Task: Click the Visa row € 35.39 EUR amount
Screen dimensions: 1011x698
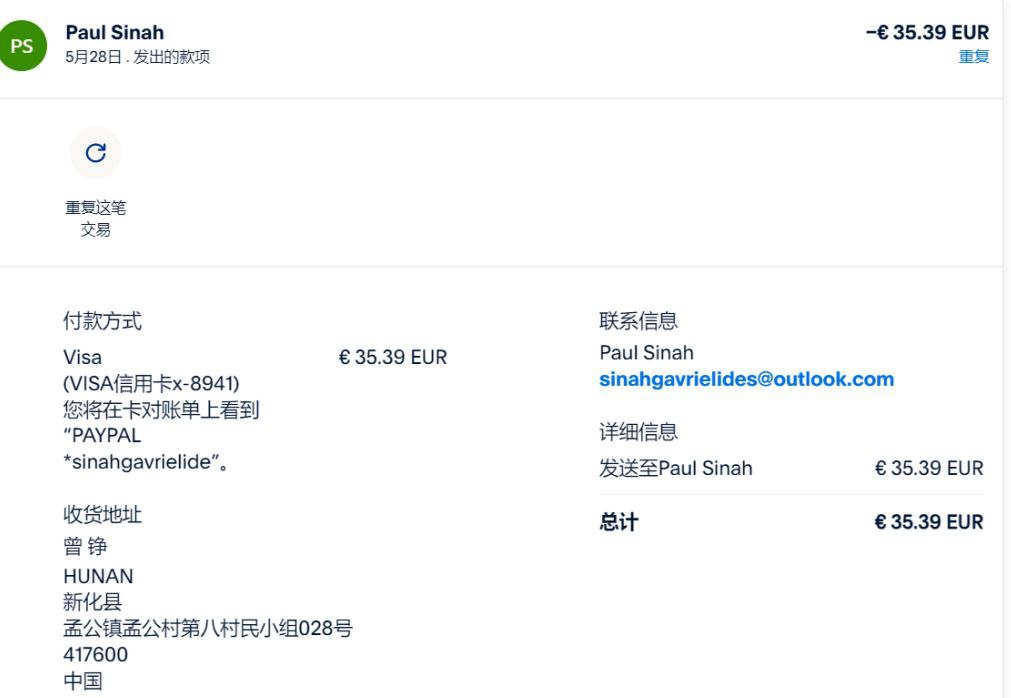Action: point(393,357)
